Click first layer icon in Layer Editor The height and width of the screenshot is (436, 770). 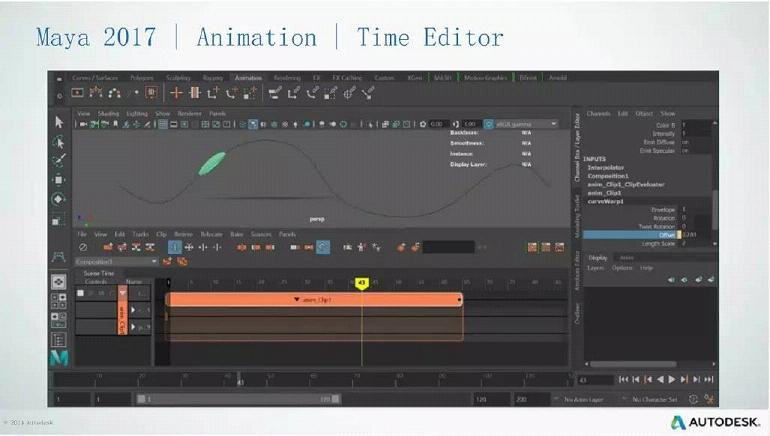(x=671, y=279)
